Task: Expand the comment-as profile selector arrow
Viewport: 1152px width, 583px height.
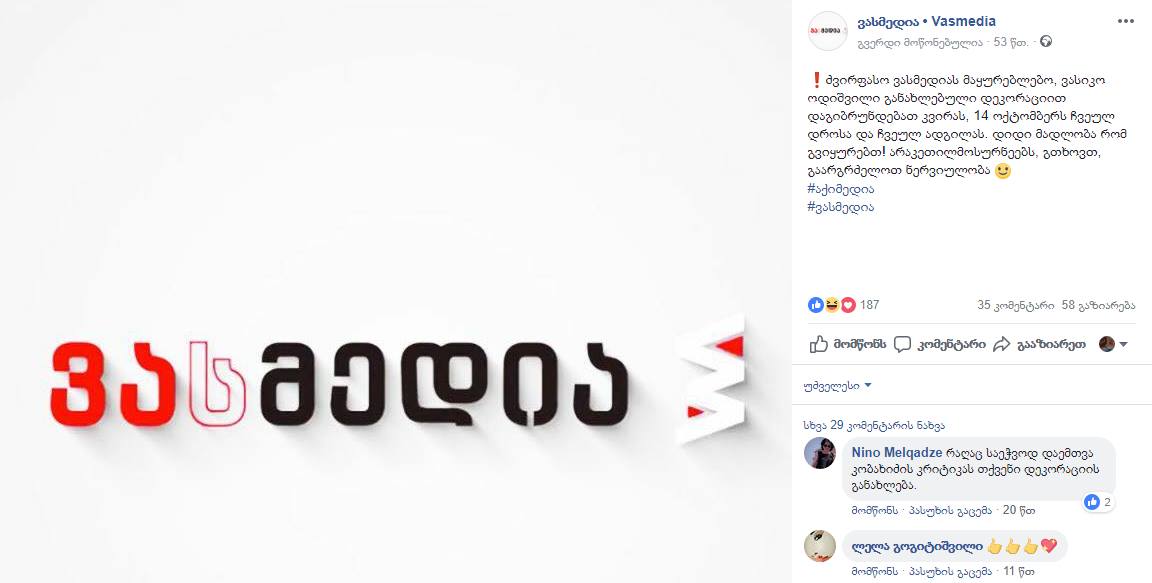Action: [1123, 344]
